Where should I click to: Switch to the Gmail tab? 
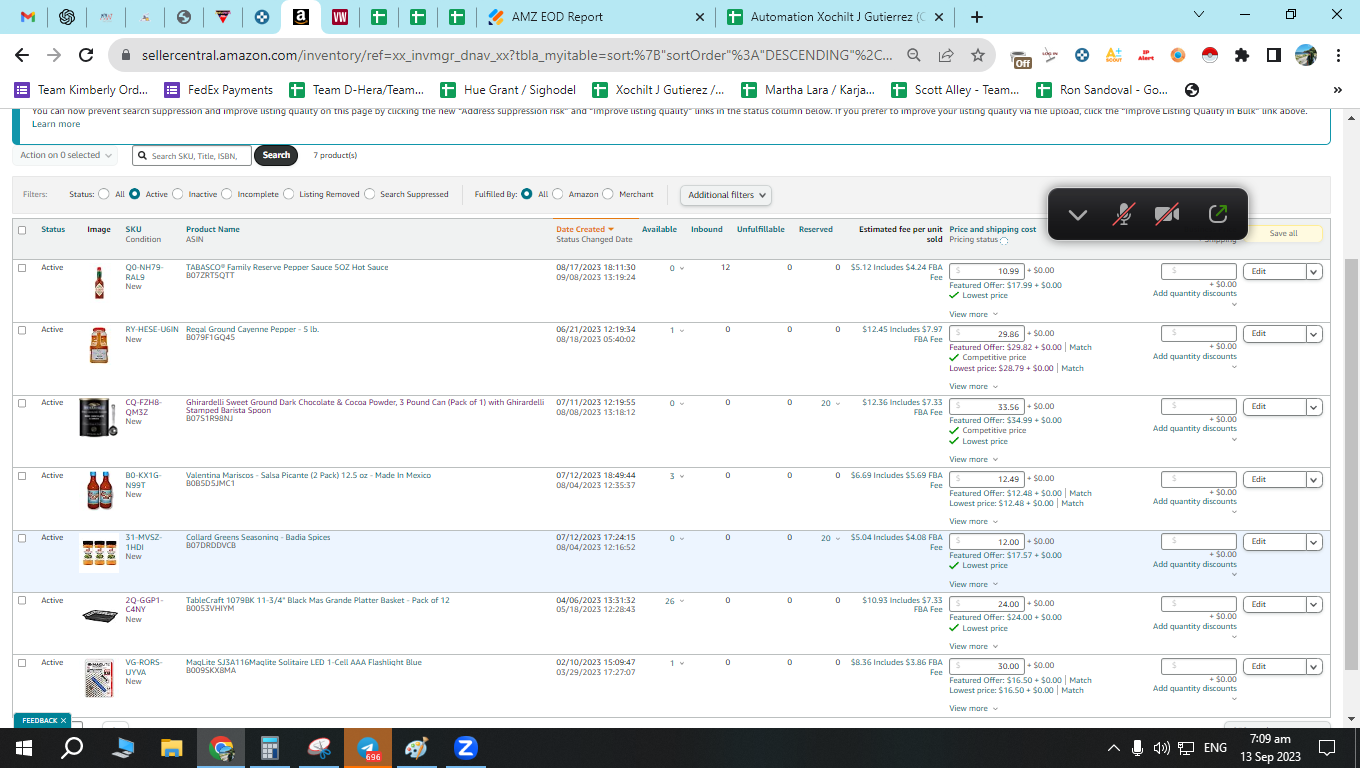(28, 17)
